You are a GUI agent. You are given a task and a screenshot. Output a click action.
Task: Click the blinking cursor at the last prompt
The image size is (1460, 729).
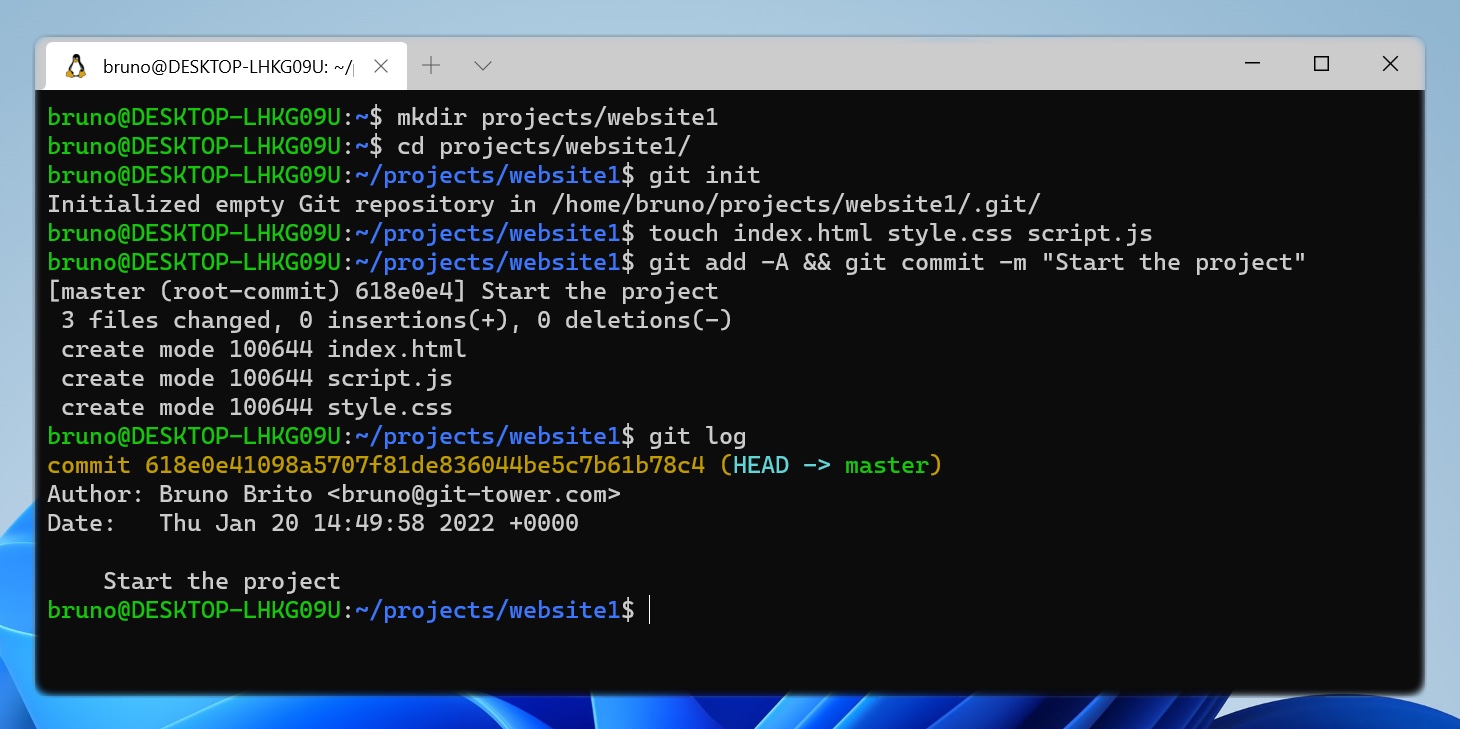(650, 609)
